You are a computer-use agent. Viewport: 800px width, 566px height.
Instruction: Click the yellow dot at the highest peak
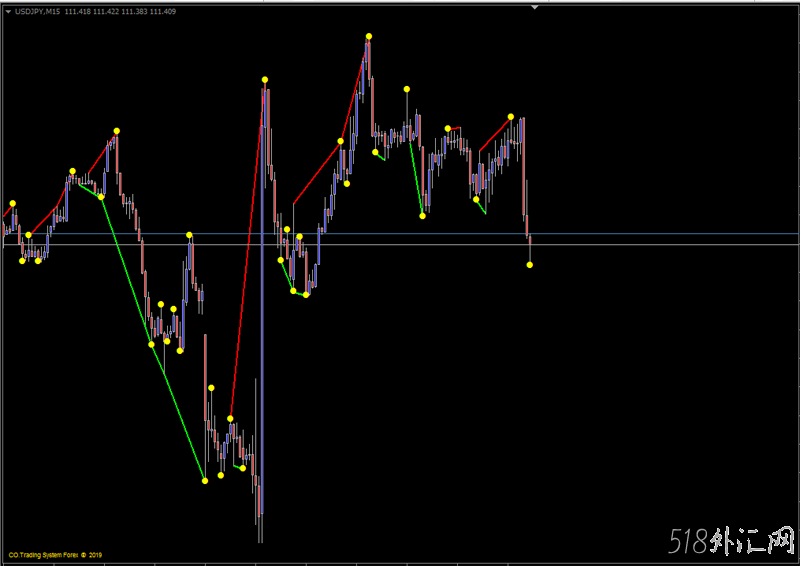pyautogui.click(x=369, y=36)
